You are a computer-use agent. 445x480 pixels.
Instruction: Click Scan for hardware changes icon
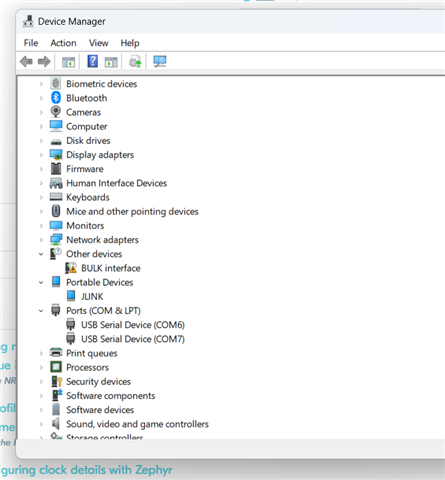point(160,61)
